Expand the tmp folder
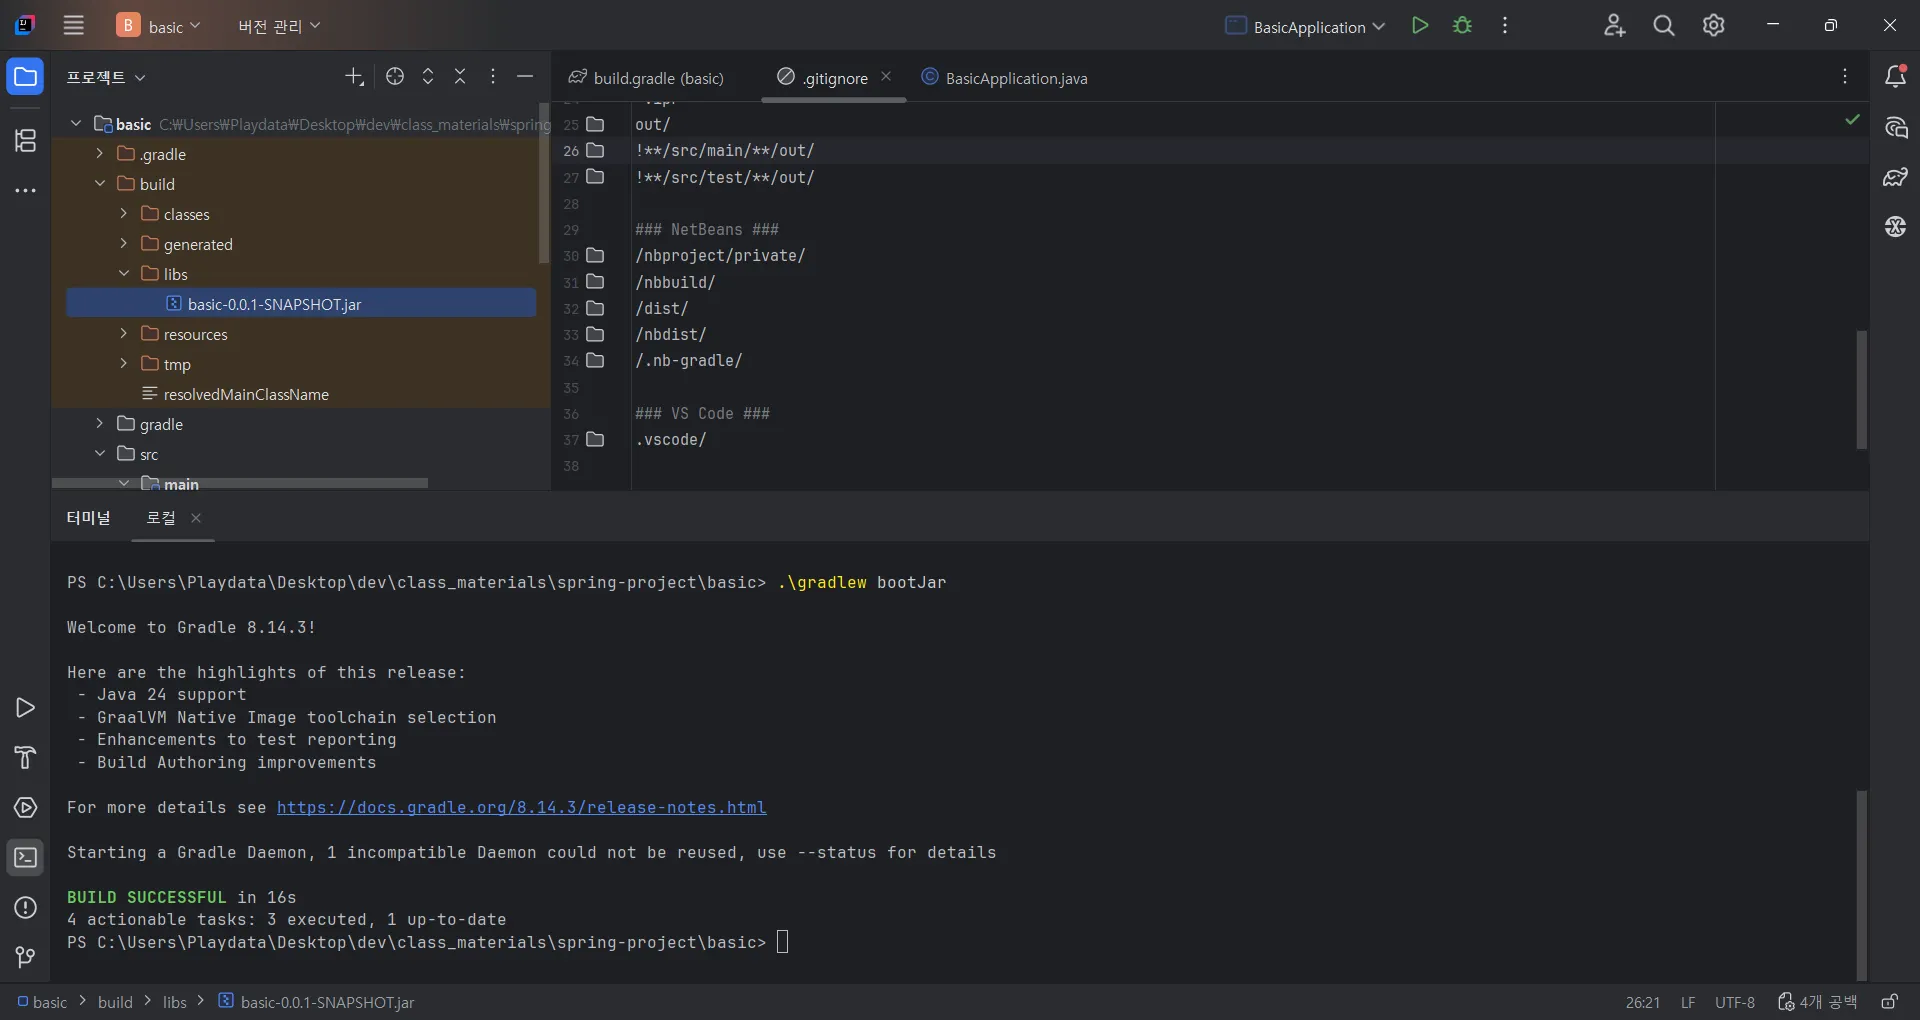 pos(123,364)
